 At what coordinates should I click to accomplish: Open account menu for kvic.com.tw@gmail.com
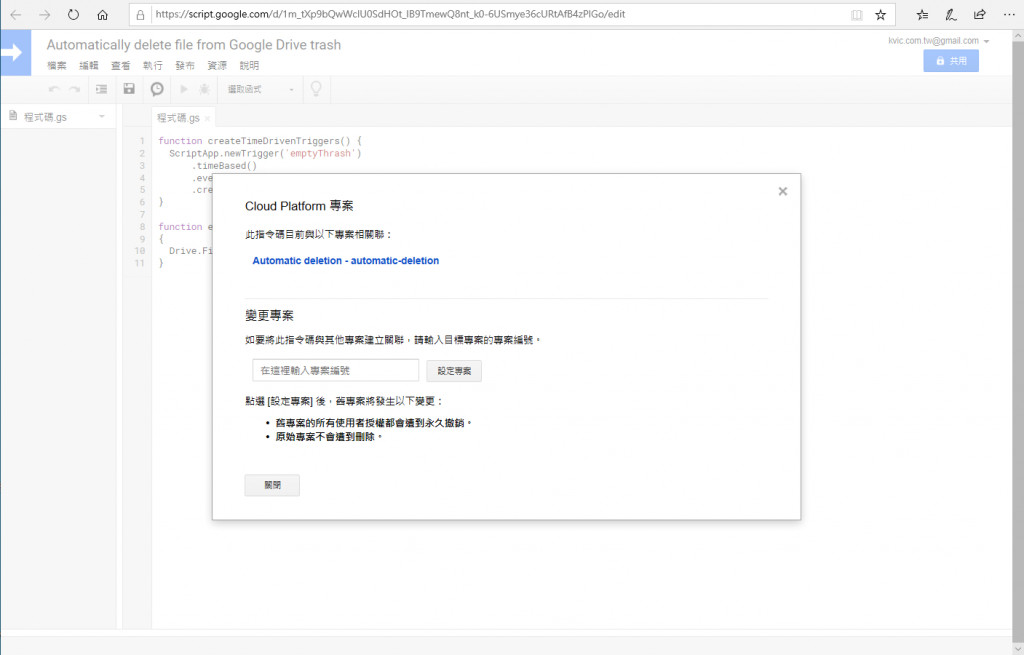tap(938, 40)
